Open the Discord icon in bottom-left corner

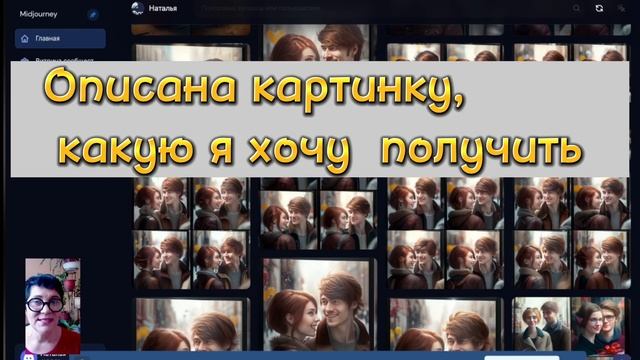pyautogui.click(x=29, y=356)
